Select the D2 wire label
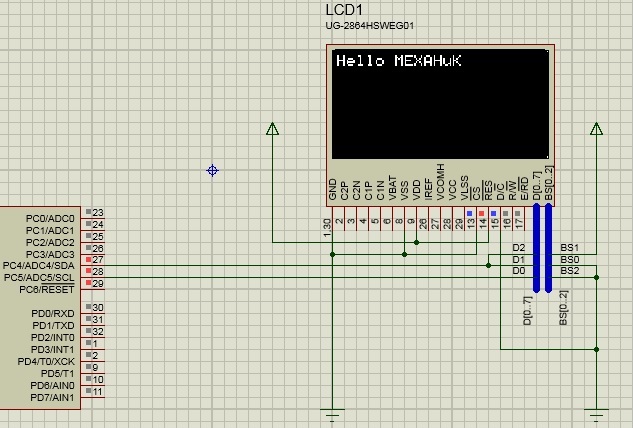 (x=518, y=247)
